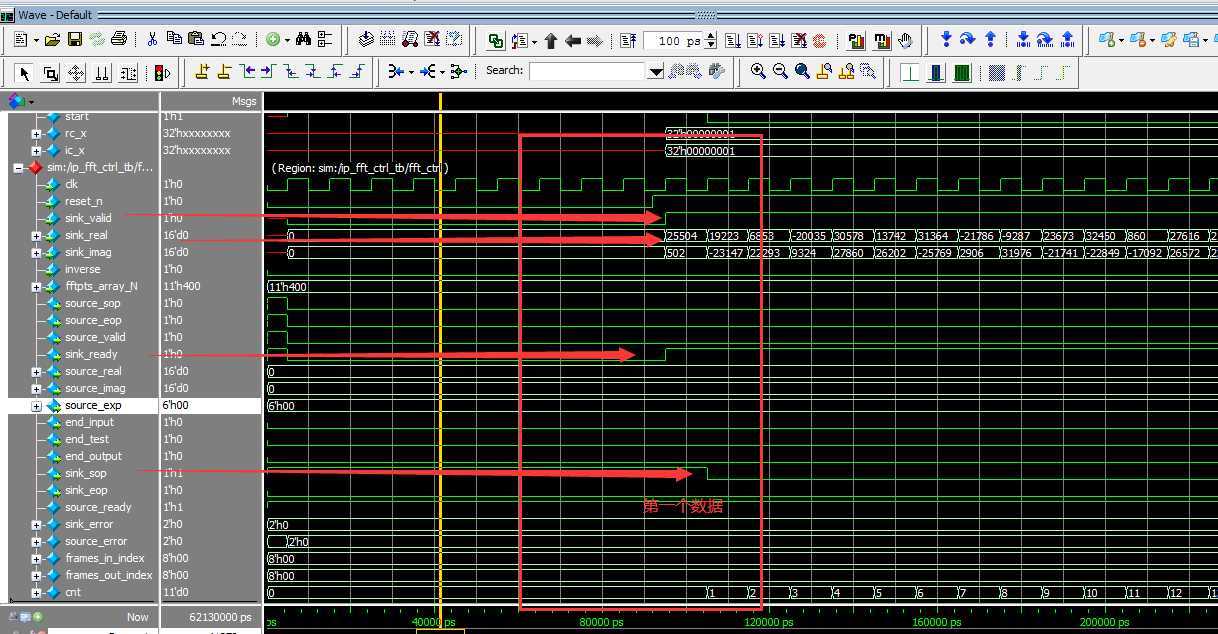The image size is (1218, 634).
Task: Click the run length field showing 100 ps
Action: (x=674, y=40)
